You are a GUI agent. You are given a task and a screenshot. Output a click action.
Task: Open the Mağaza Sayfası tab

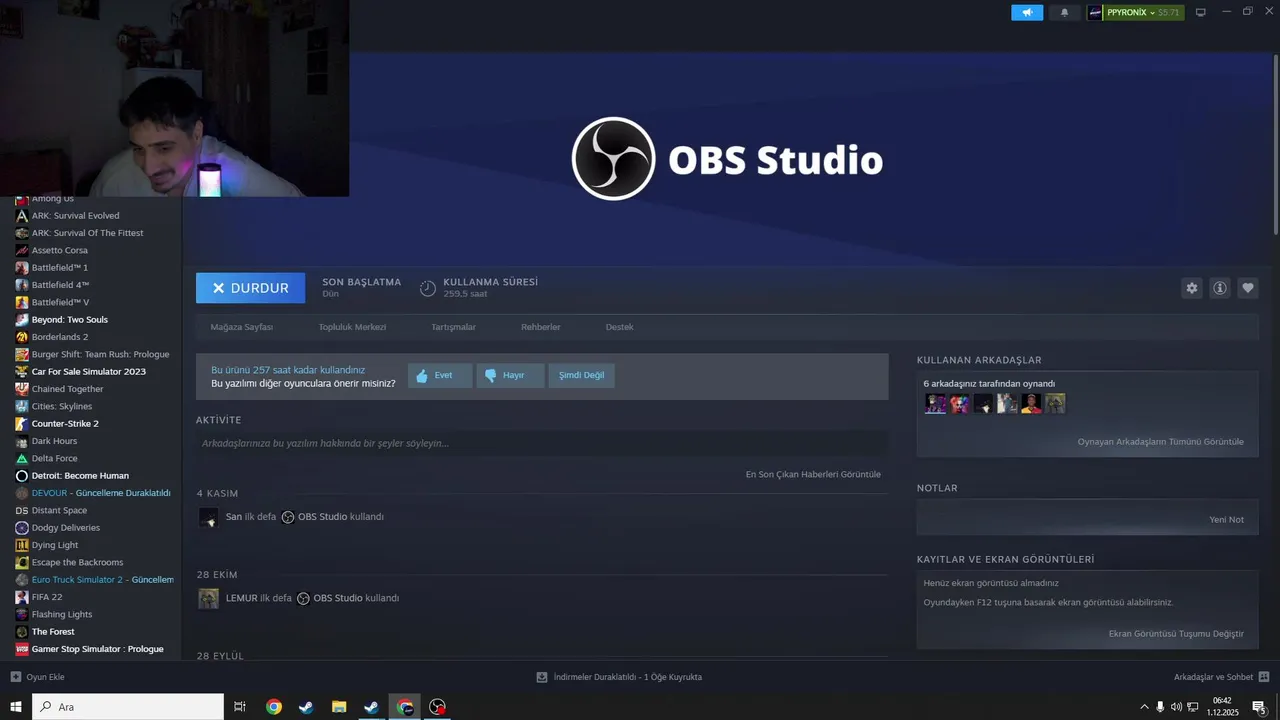click(x=241, y=327)
